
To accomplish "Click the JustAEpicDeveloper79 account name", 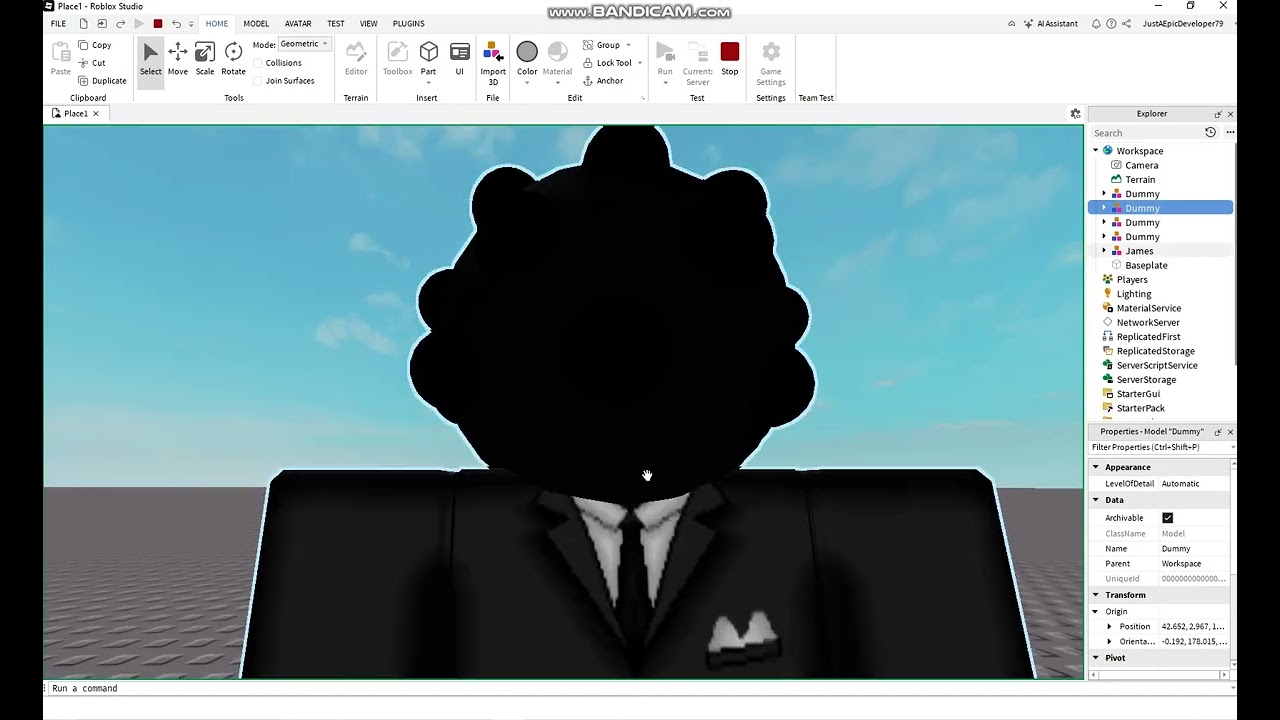I will 1183,23.
